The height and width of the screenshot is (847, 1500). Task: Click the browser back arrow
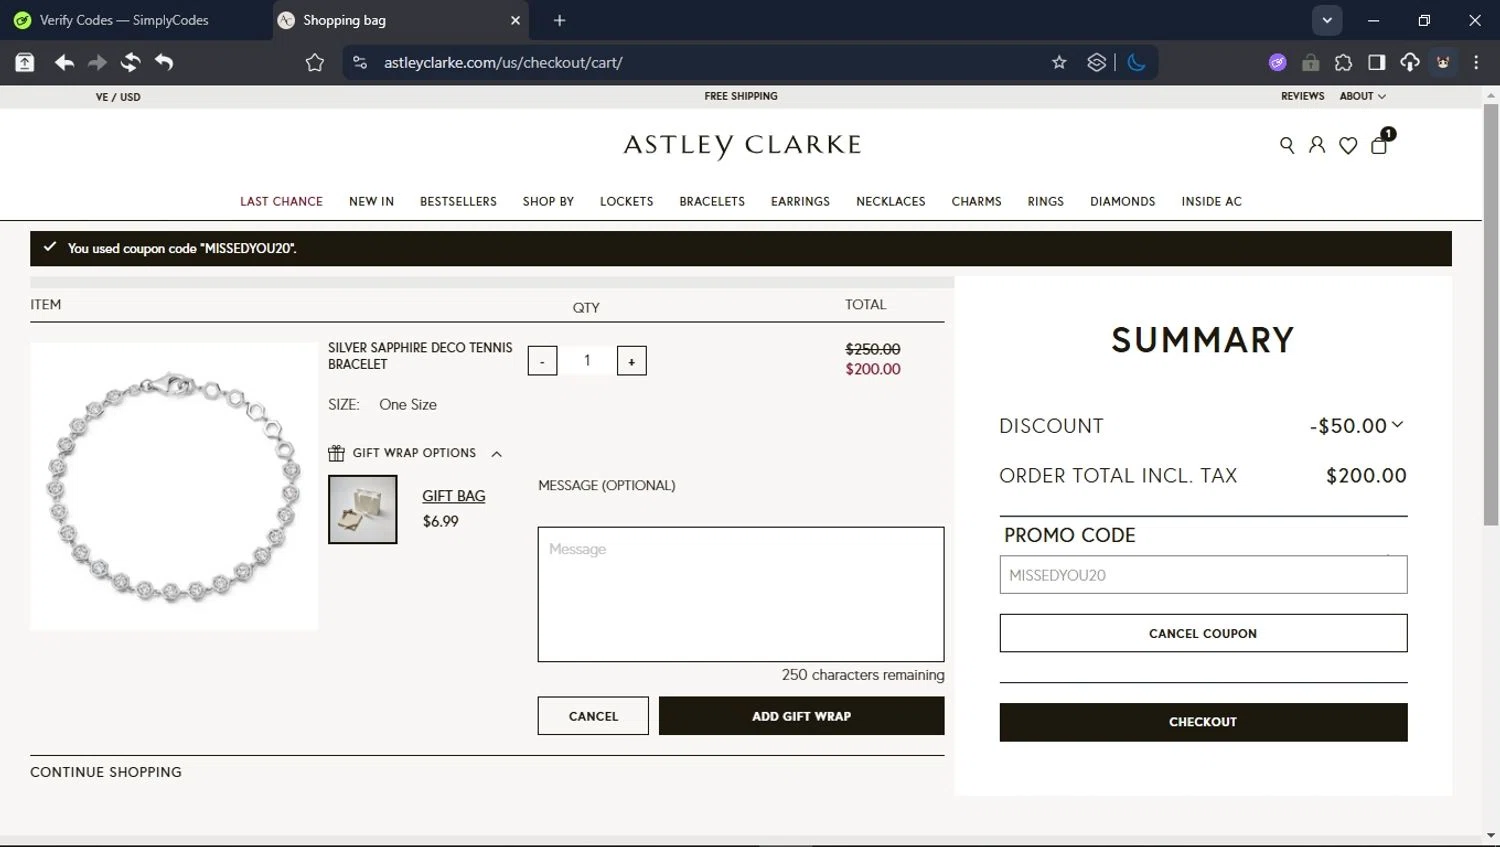64,62
